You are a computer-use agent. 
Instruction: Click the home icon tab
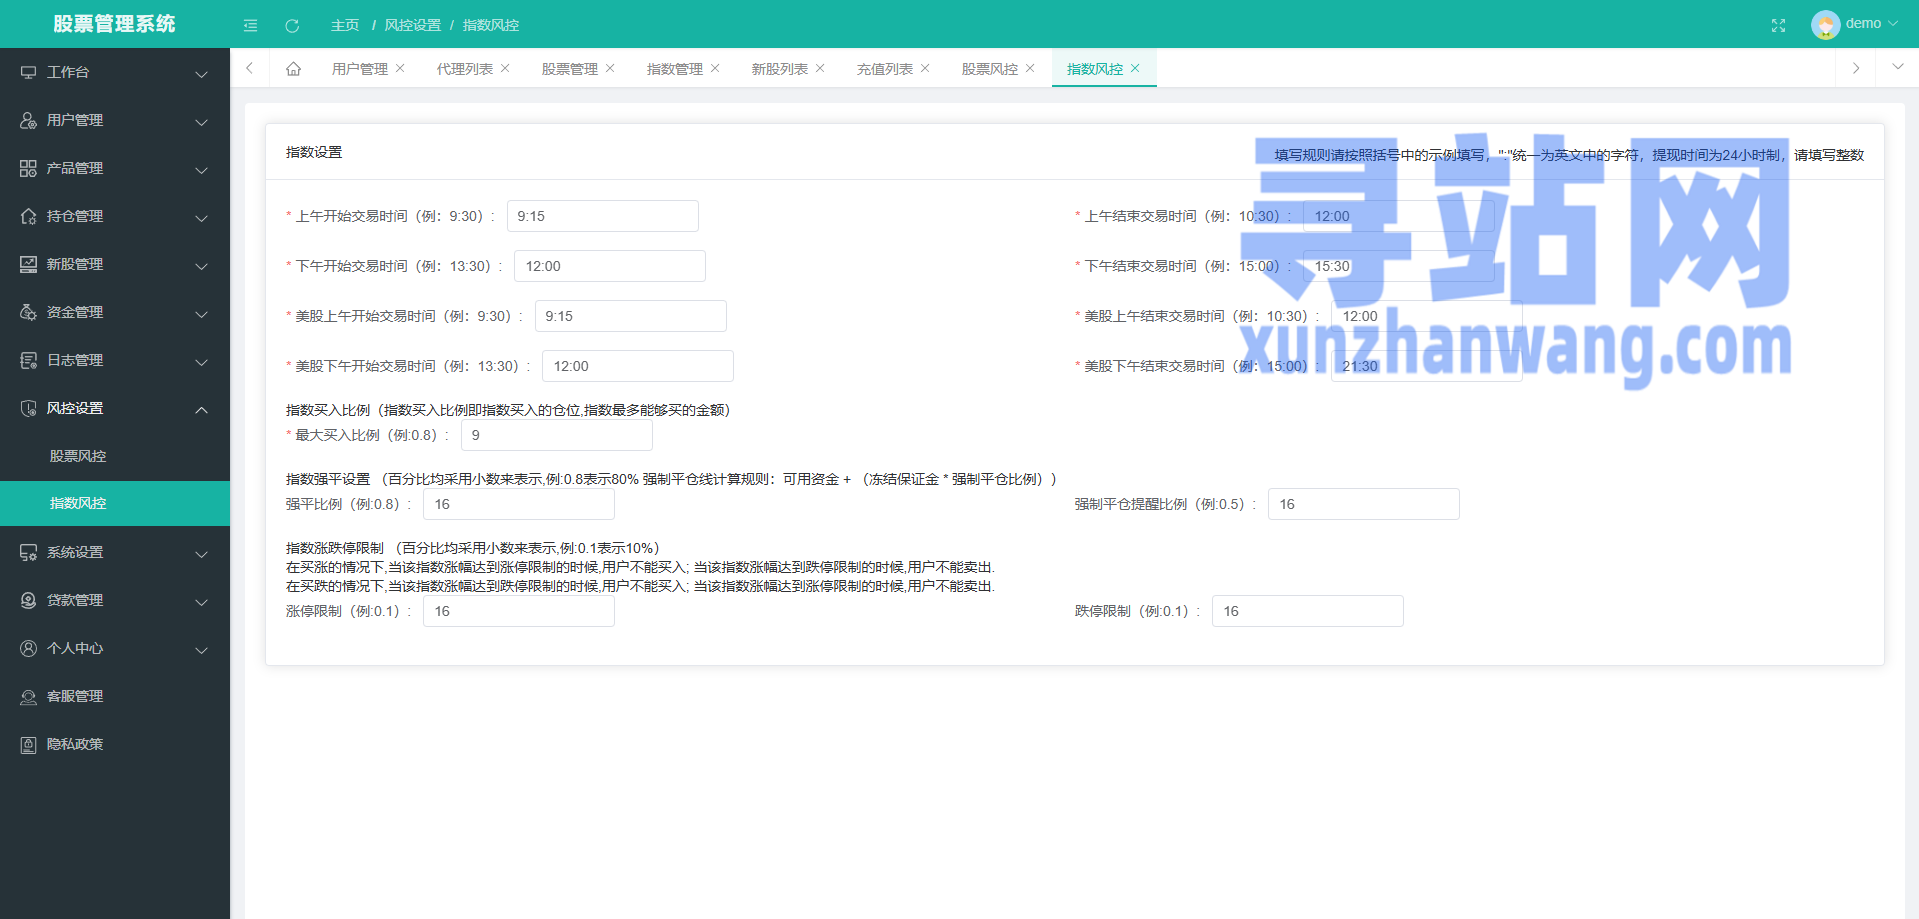(293, 69)
